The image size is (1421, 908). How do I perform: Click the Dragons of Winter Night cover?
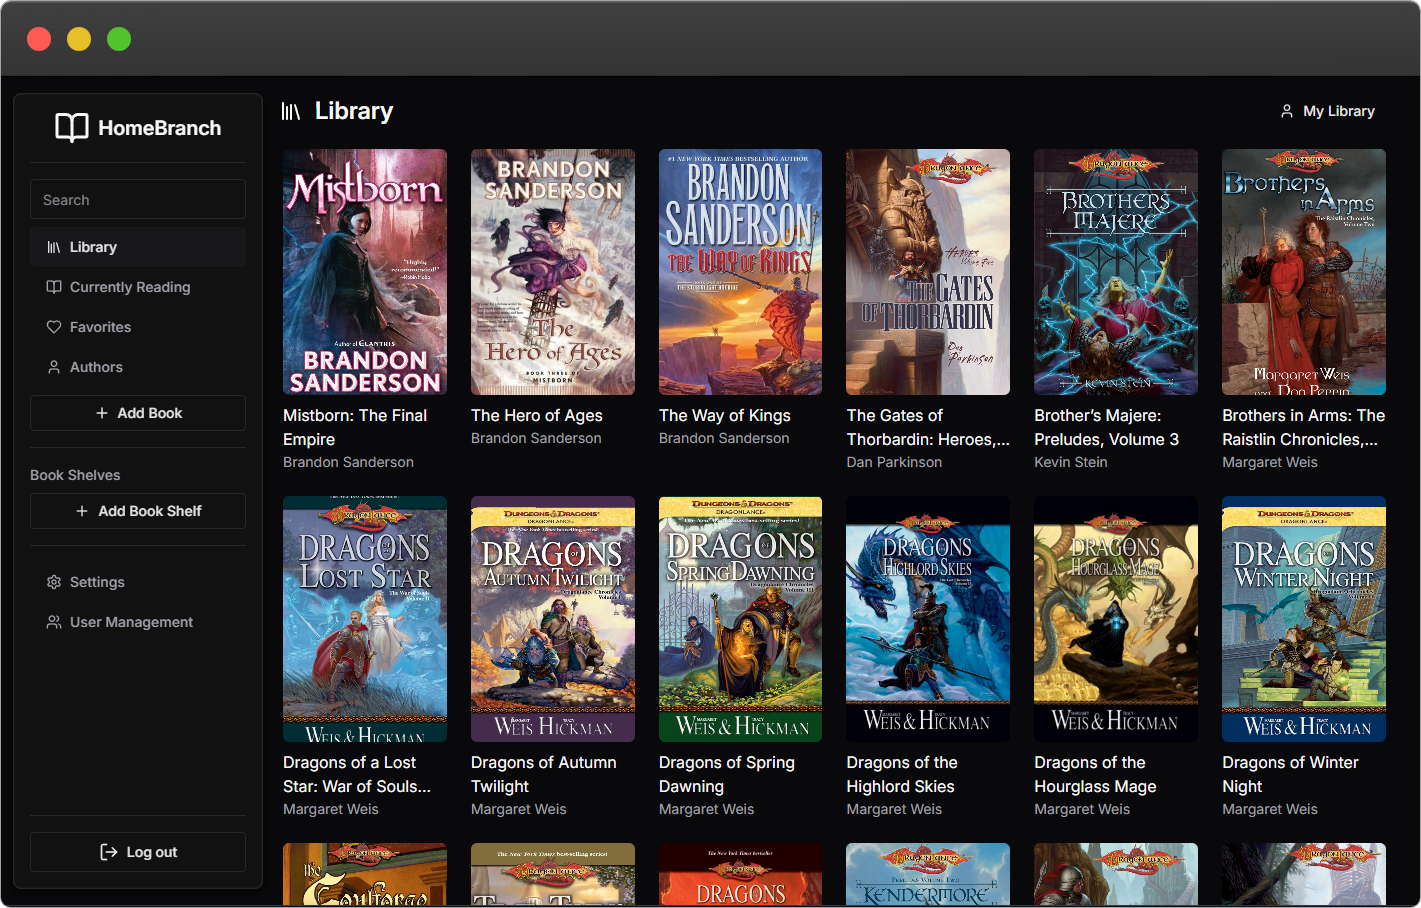(1303, 618)
